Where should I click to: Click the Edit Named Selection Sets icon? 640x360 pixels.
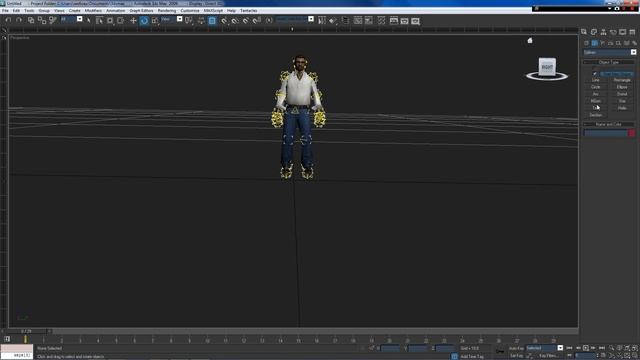269,20
